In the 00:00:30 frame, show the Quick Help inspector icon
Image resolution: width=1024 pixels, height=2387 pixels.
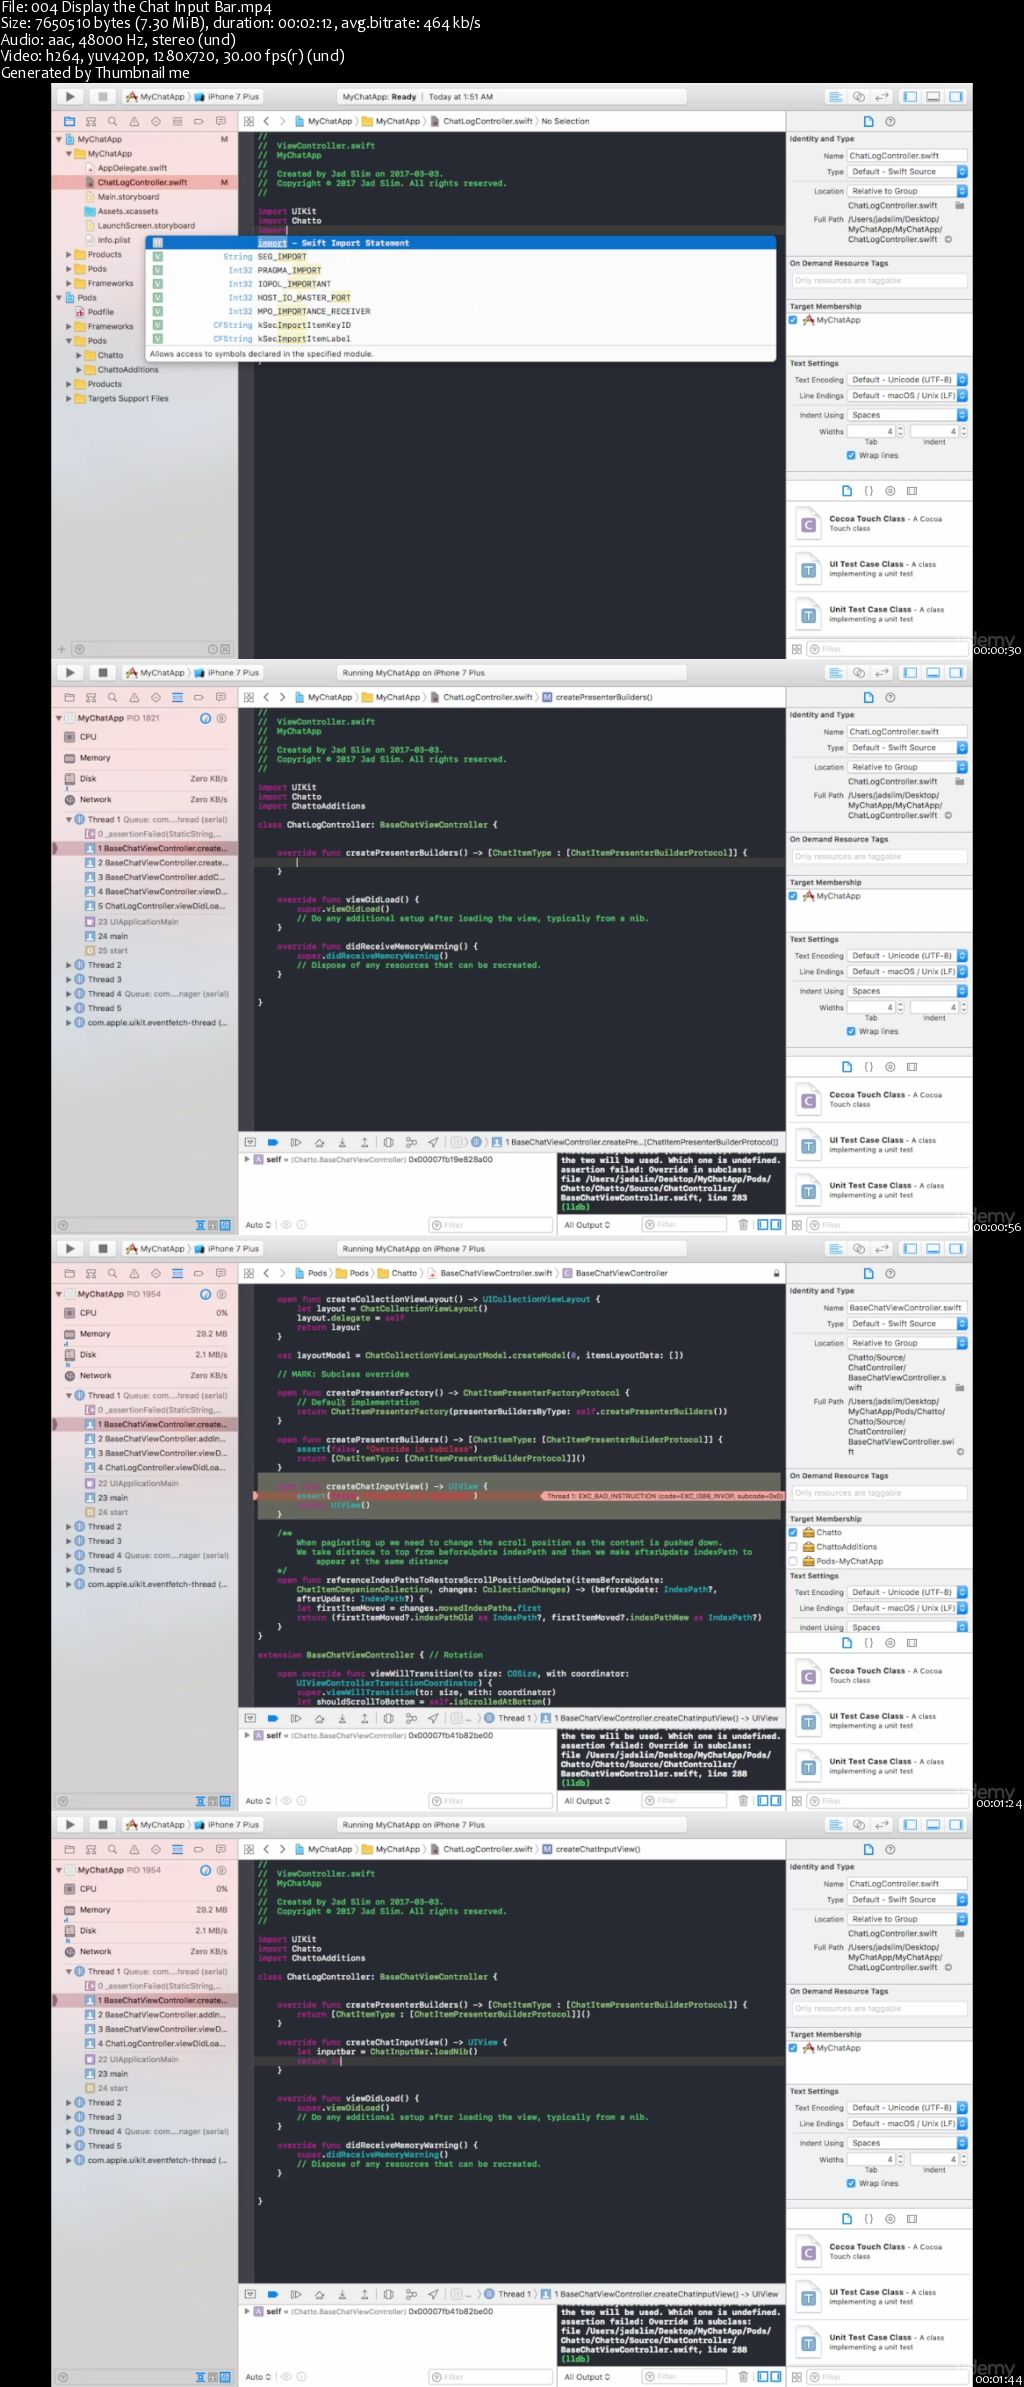click(890, 121)
